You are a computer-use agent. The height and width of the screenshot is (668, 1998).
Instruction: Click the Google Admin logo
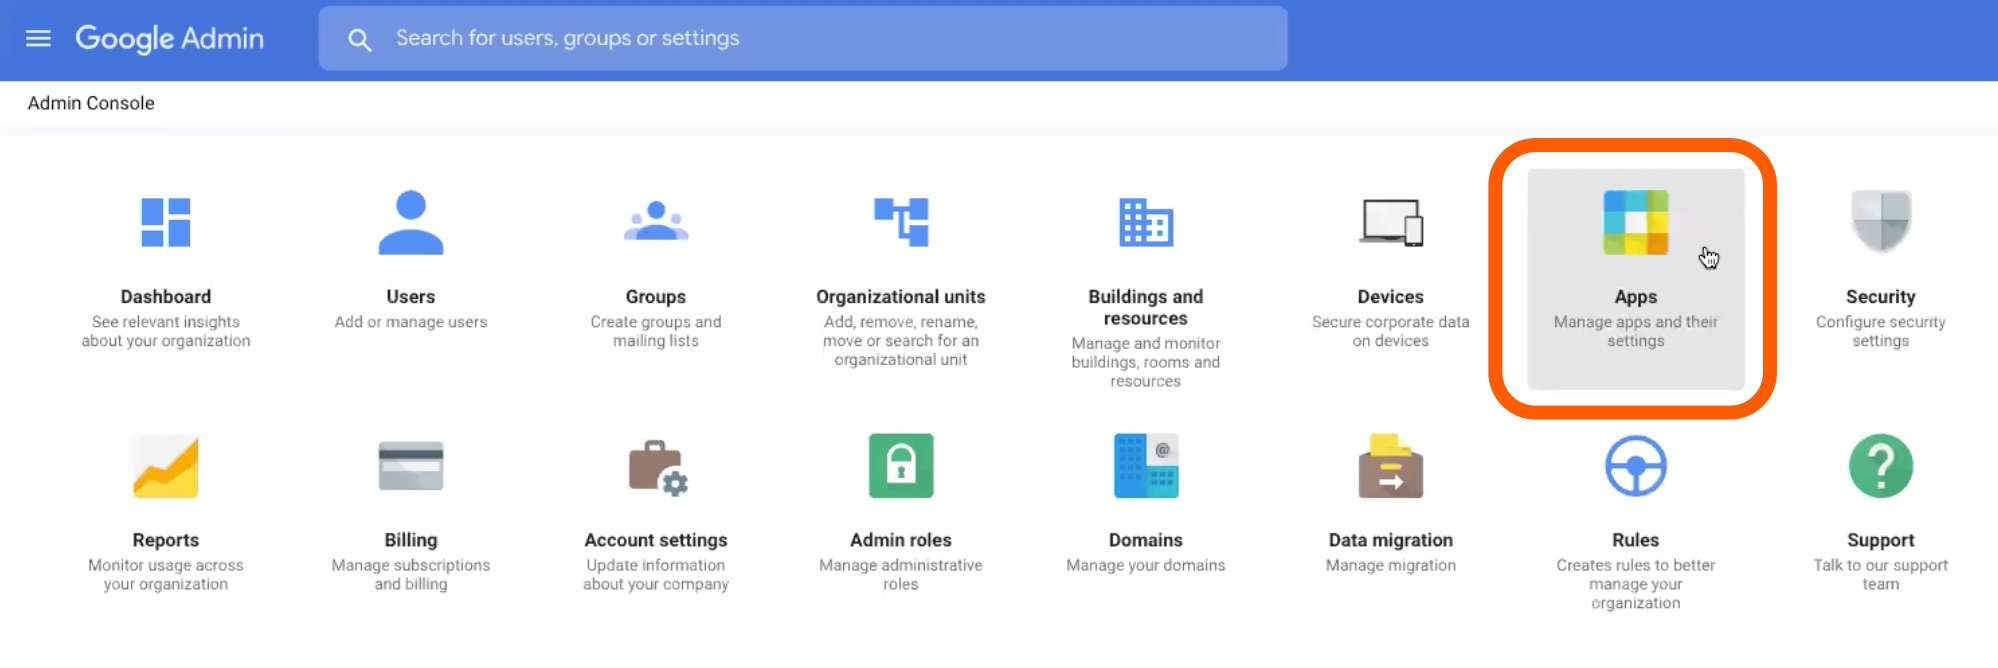tap(170, 38)
